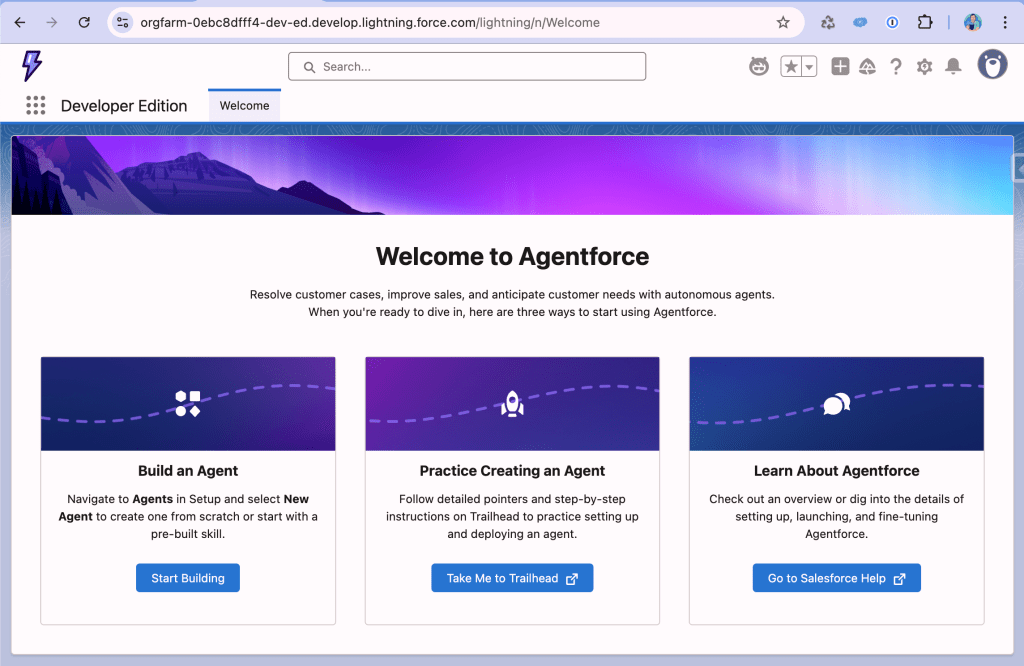Open the Einstein assistant robot icon
1024x666 pixels.
759,65
